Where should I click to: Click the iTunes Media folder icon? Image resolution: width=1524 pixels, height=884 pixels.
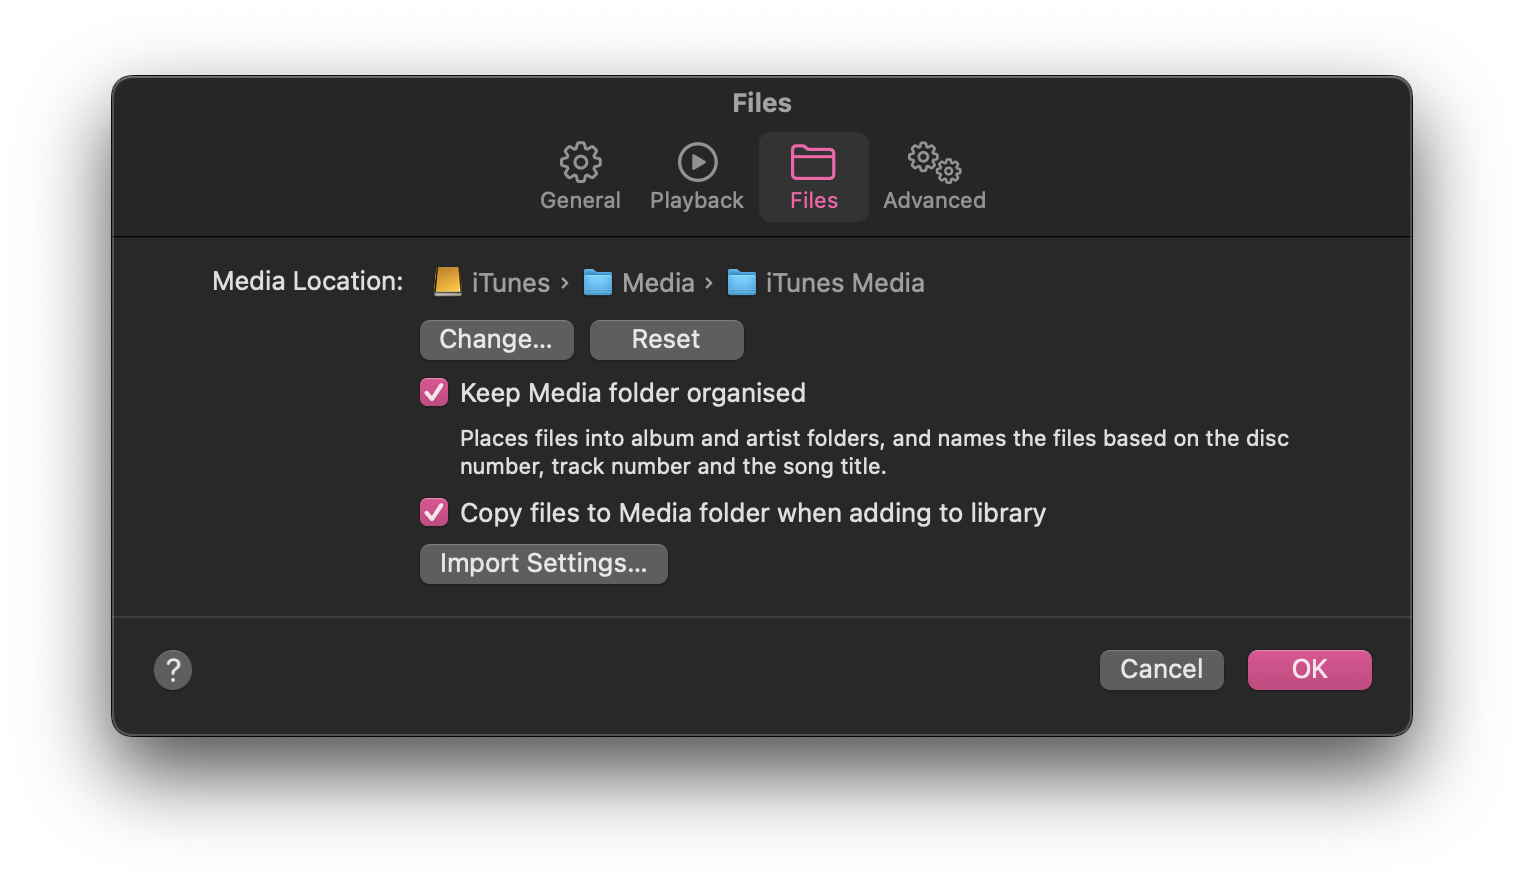pyautogui.click(x=741, y=283)
